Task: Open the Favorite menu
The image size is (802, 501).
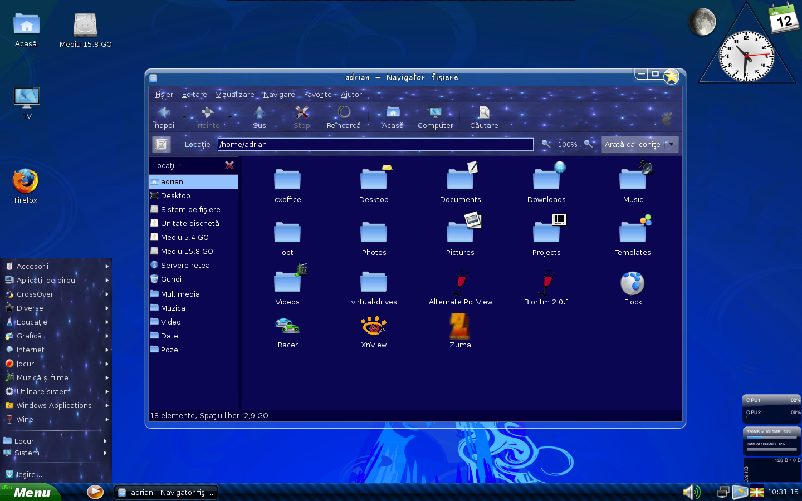Action: (318, 95)
